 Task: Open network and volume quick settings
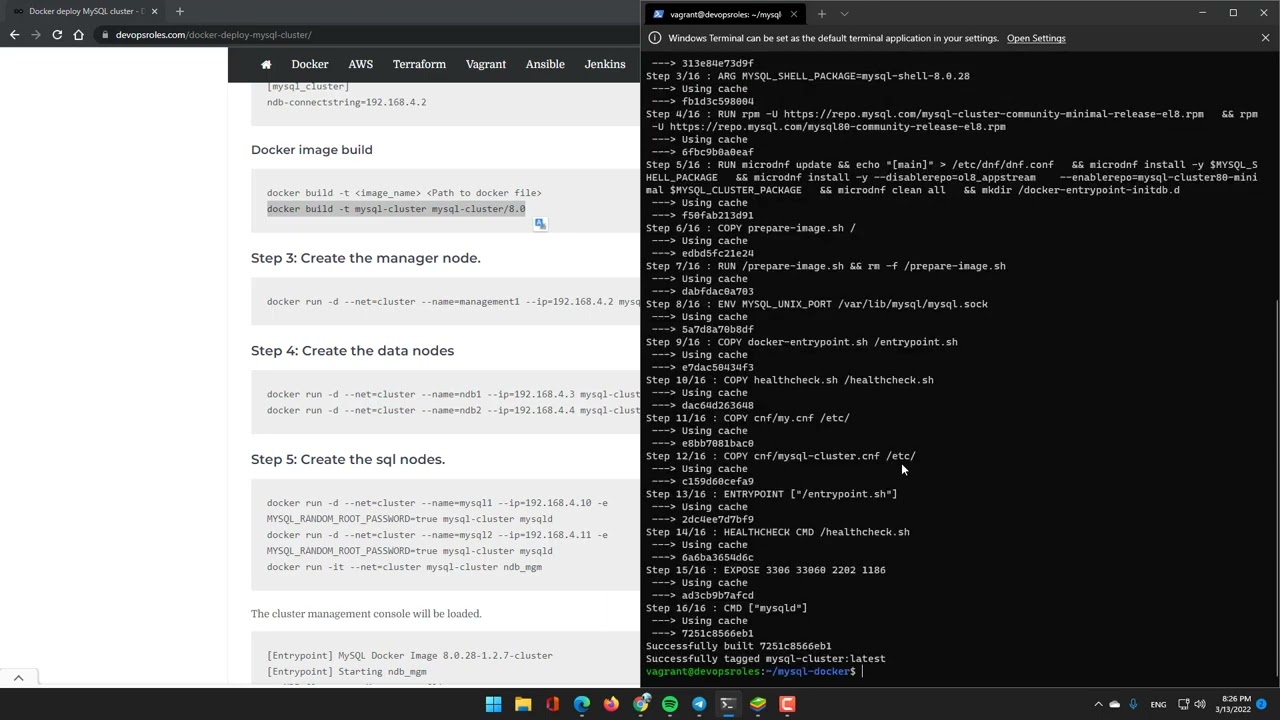pos(1191,704)
